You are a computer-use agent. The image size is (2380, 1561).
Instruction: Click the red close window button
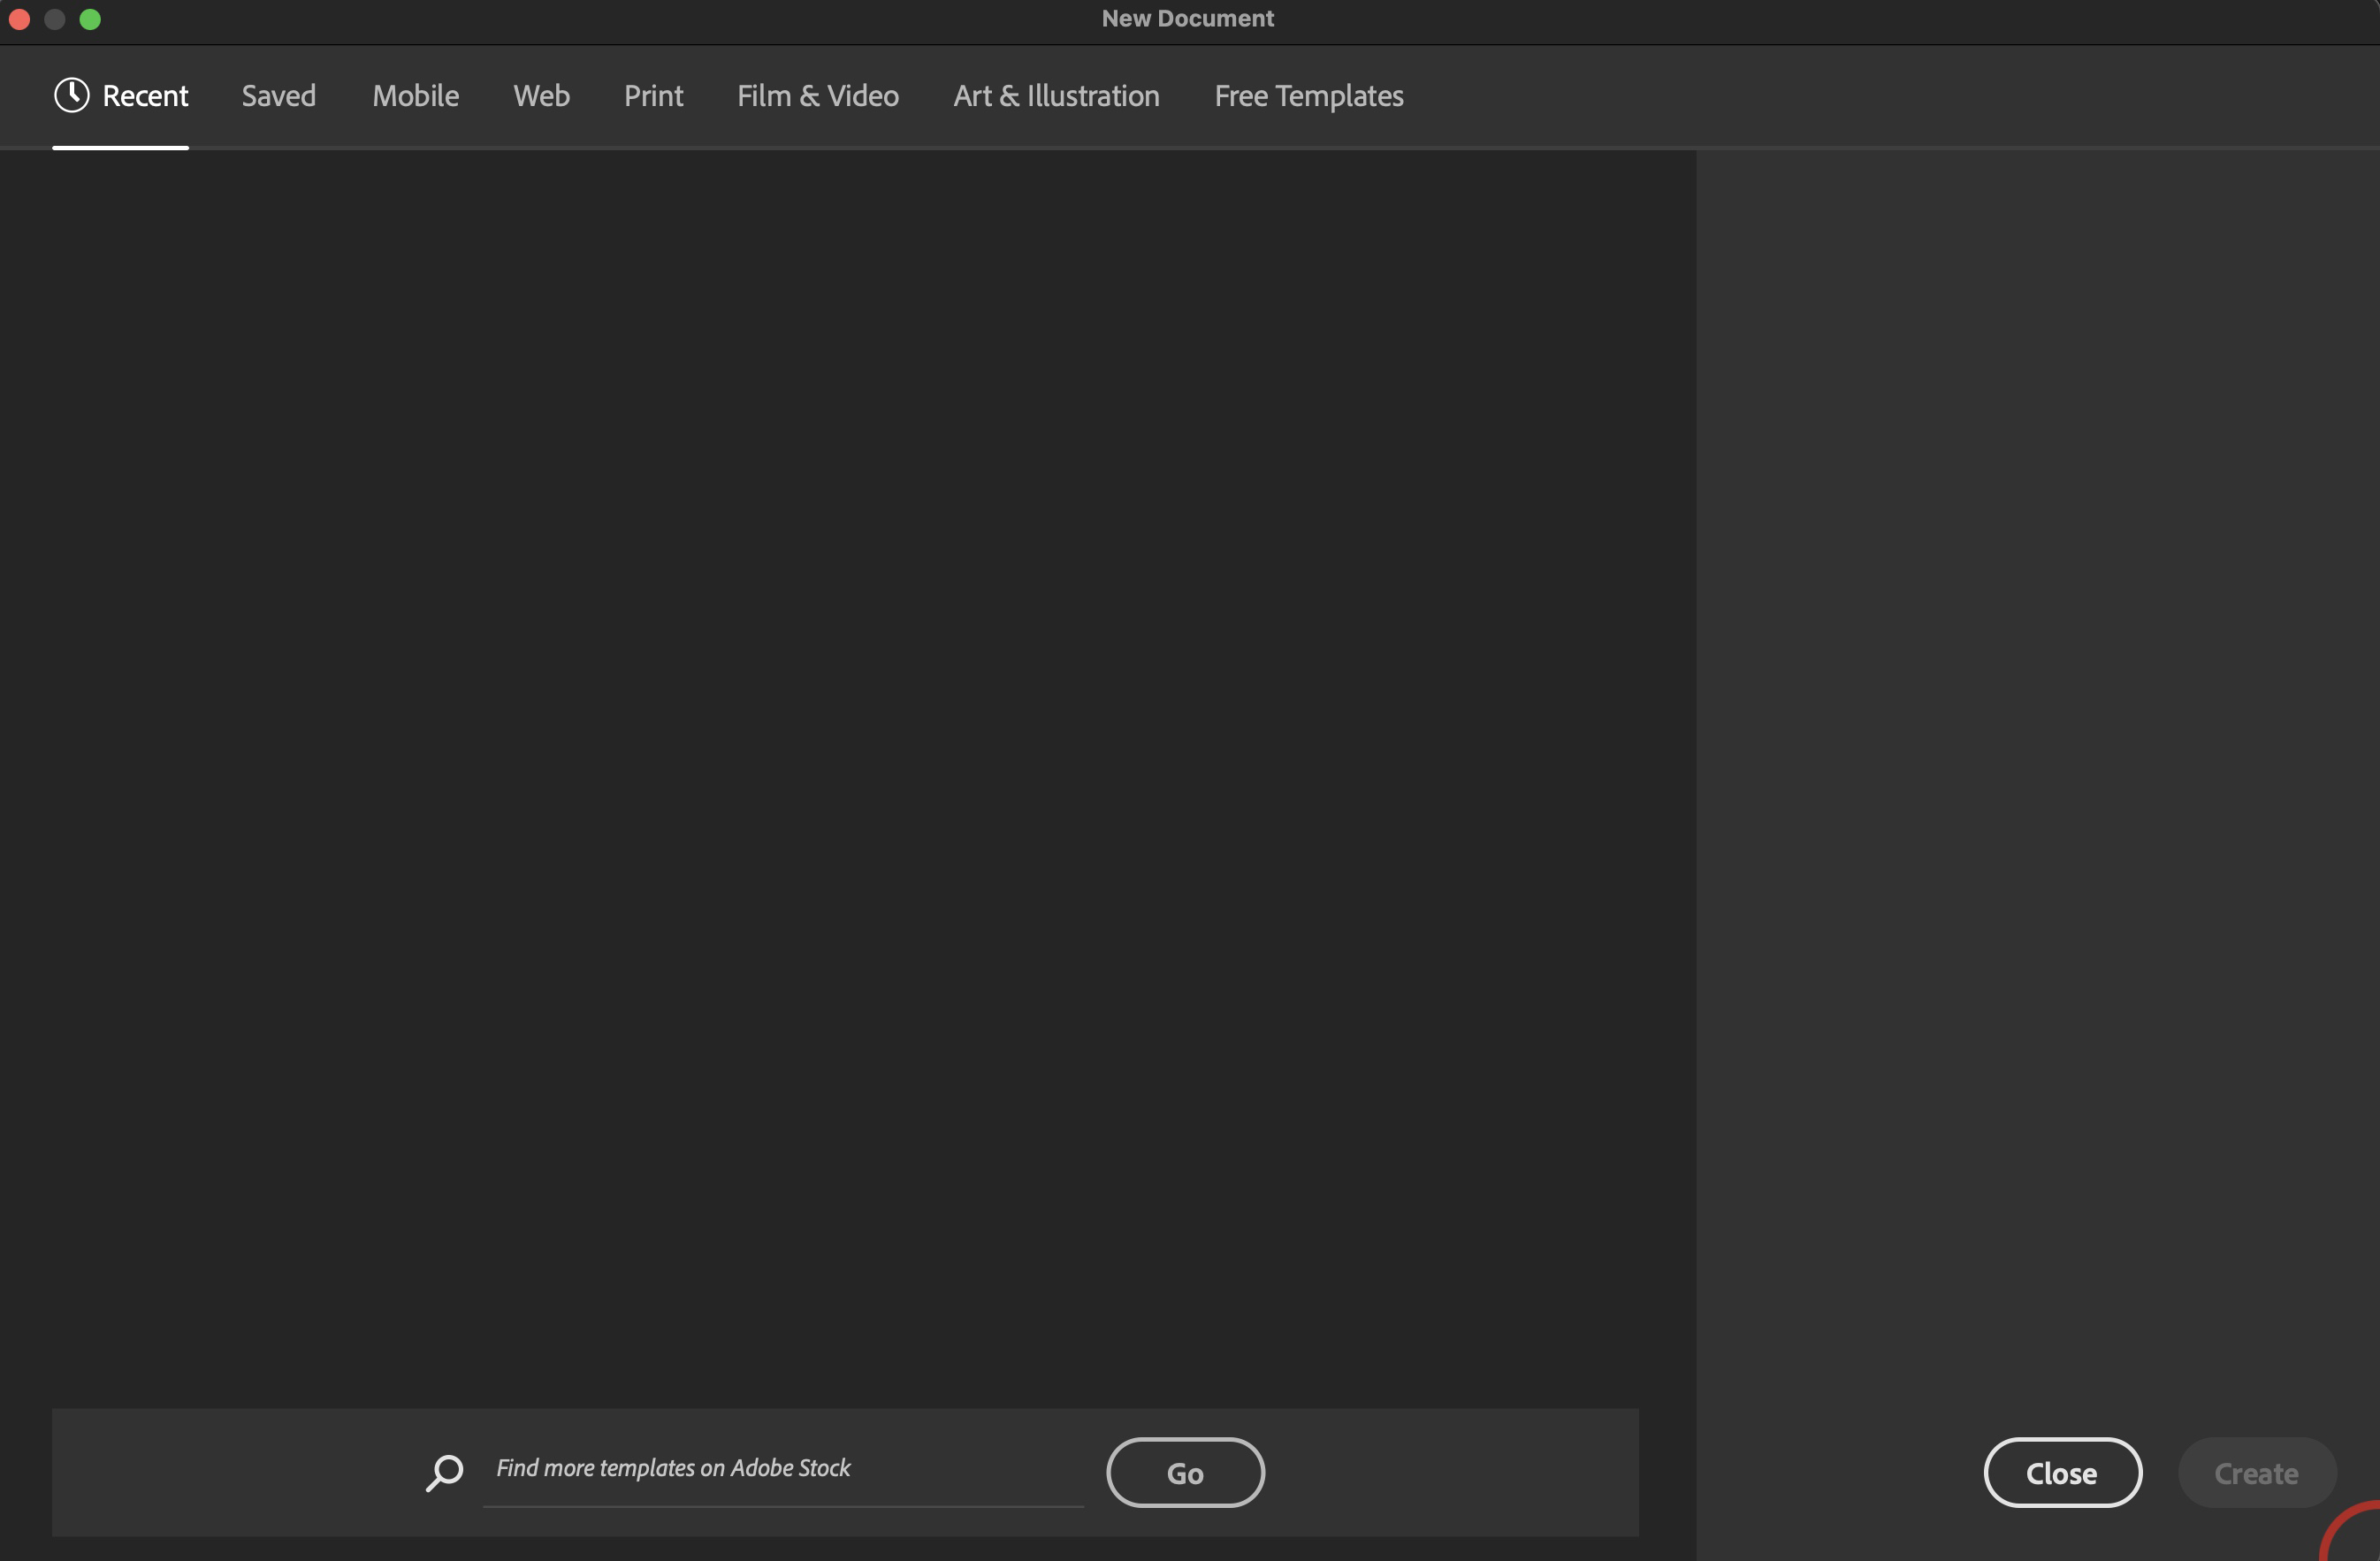click(19, 19)
